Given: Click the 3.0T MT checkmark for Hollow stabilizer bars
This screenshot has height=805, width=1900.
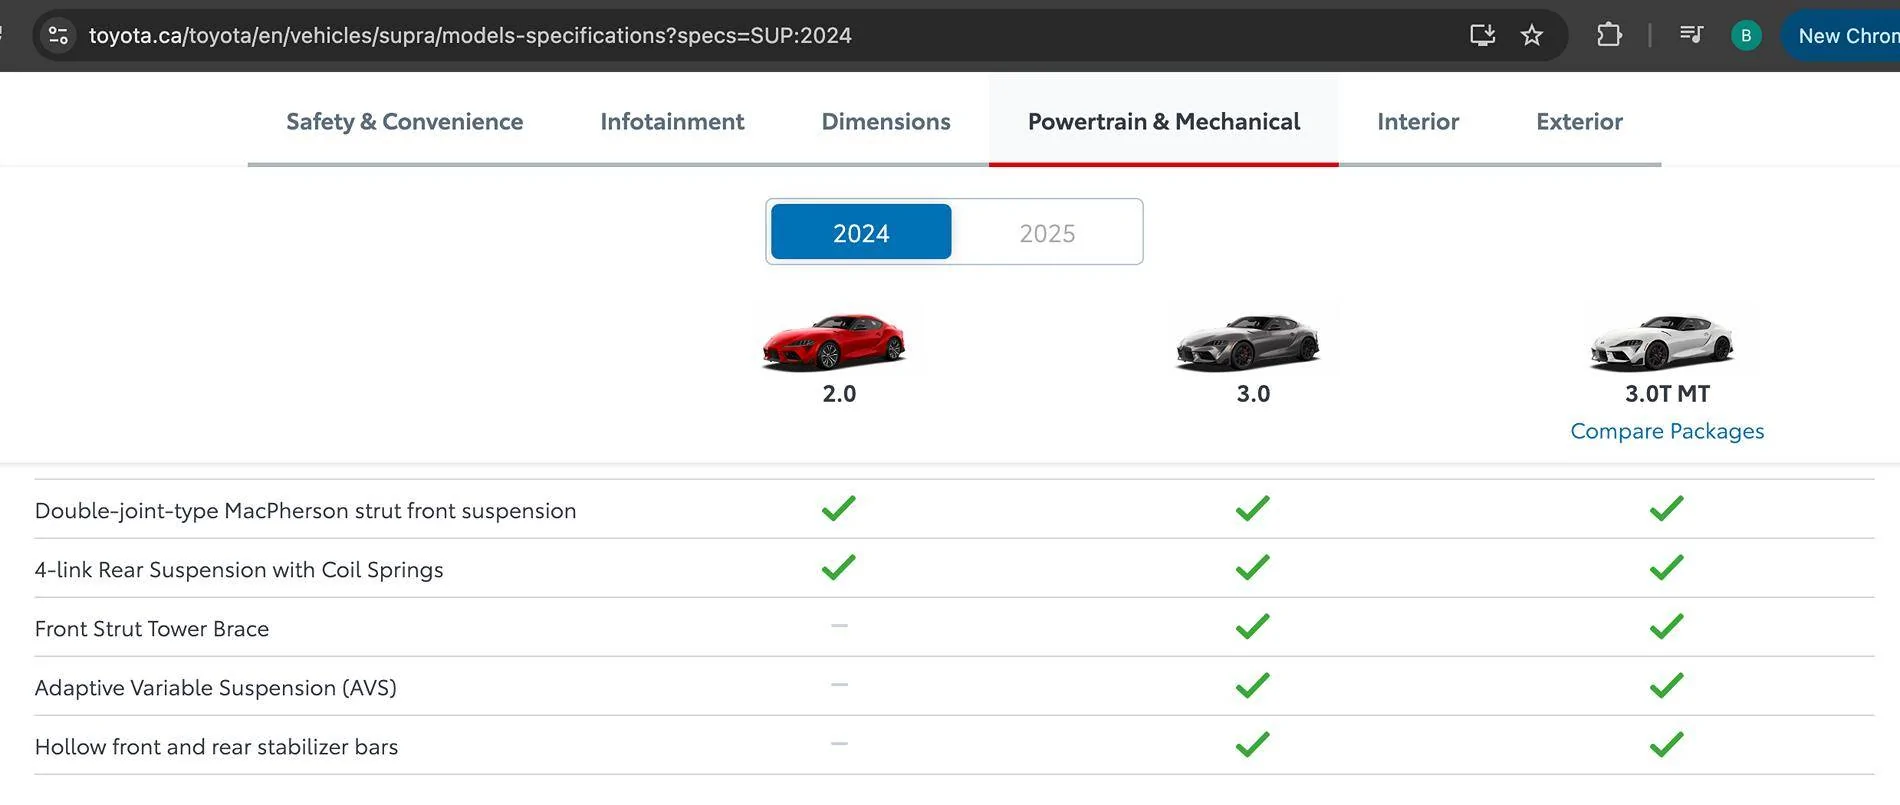Looking at the screenshot, I should click(1667, 744).
